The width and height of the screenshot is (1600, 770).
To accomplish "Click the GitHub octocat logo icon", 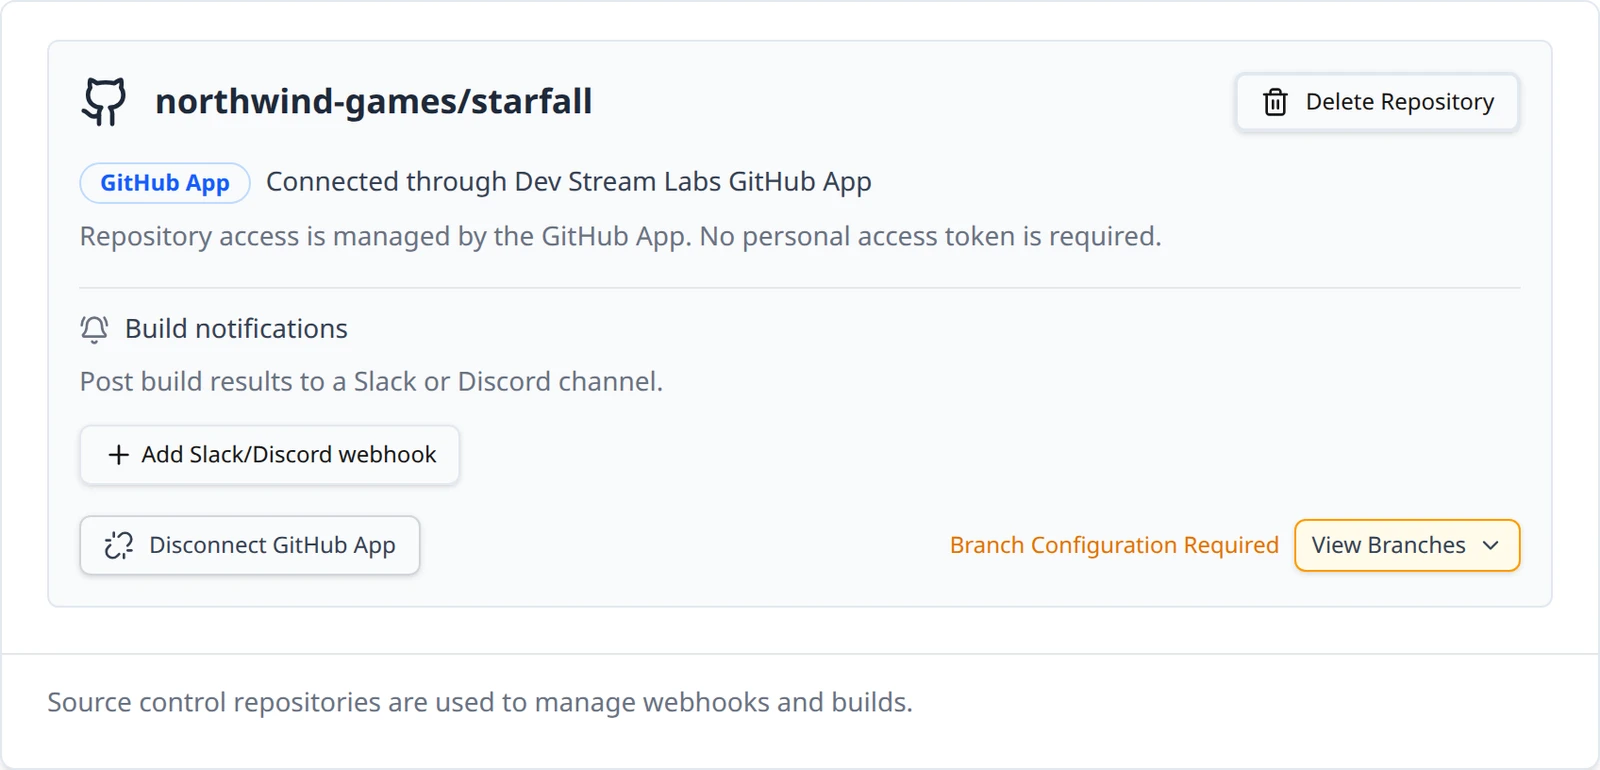I will click(x=104, y=102).
